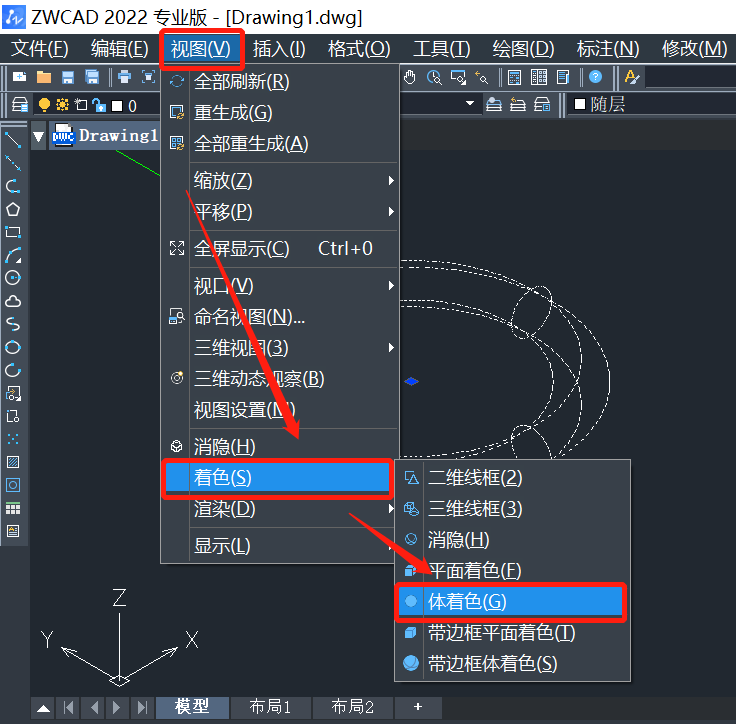Click the Open folder icon
Viewport: 736px width, 724px height.
(44, 77)
